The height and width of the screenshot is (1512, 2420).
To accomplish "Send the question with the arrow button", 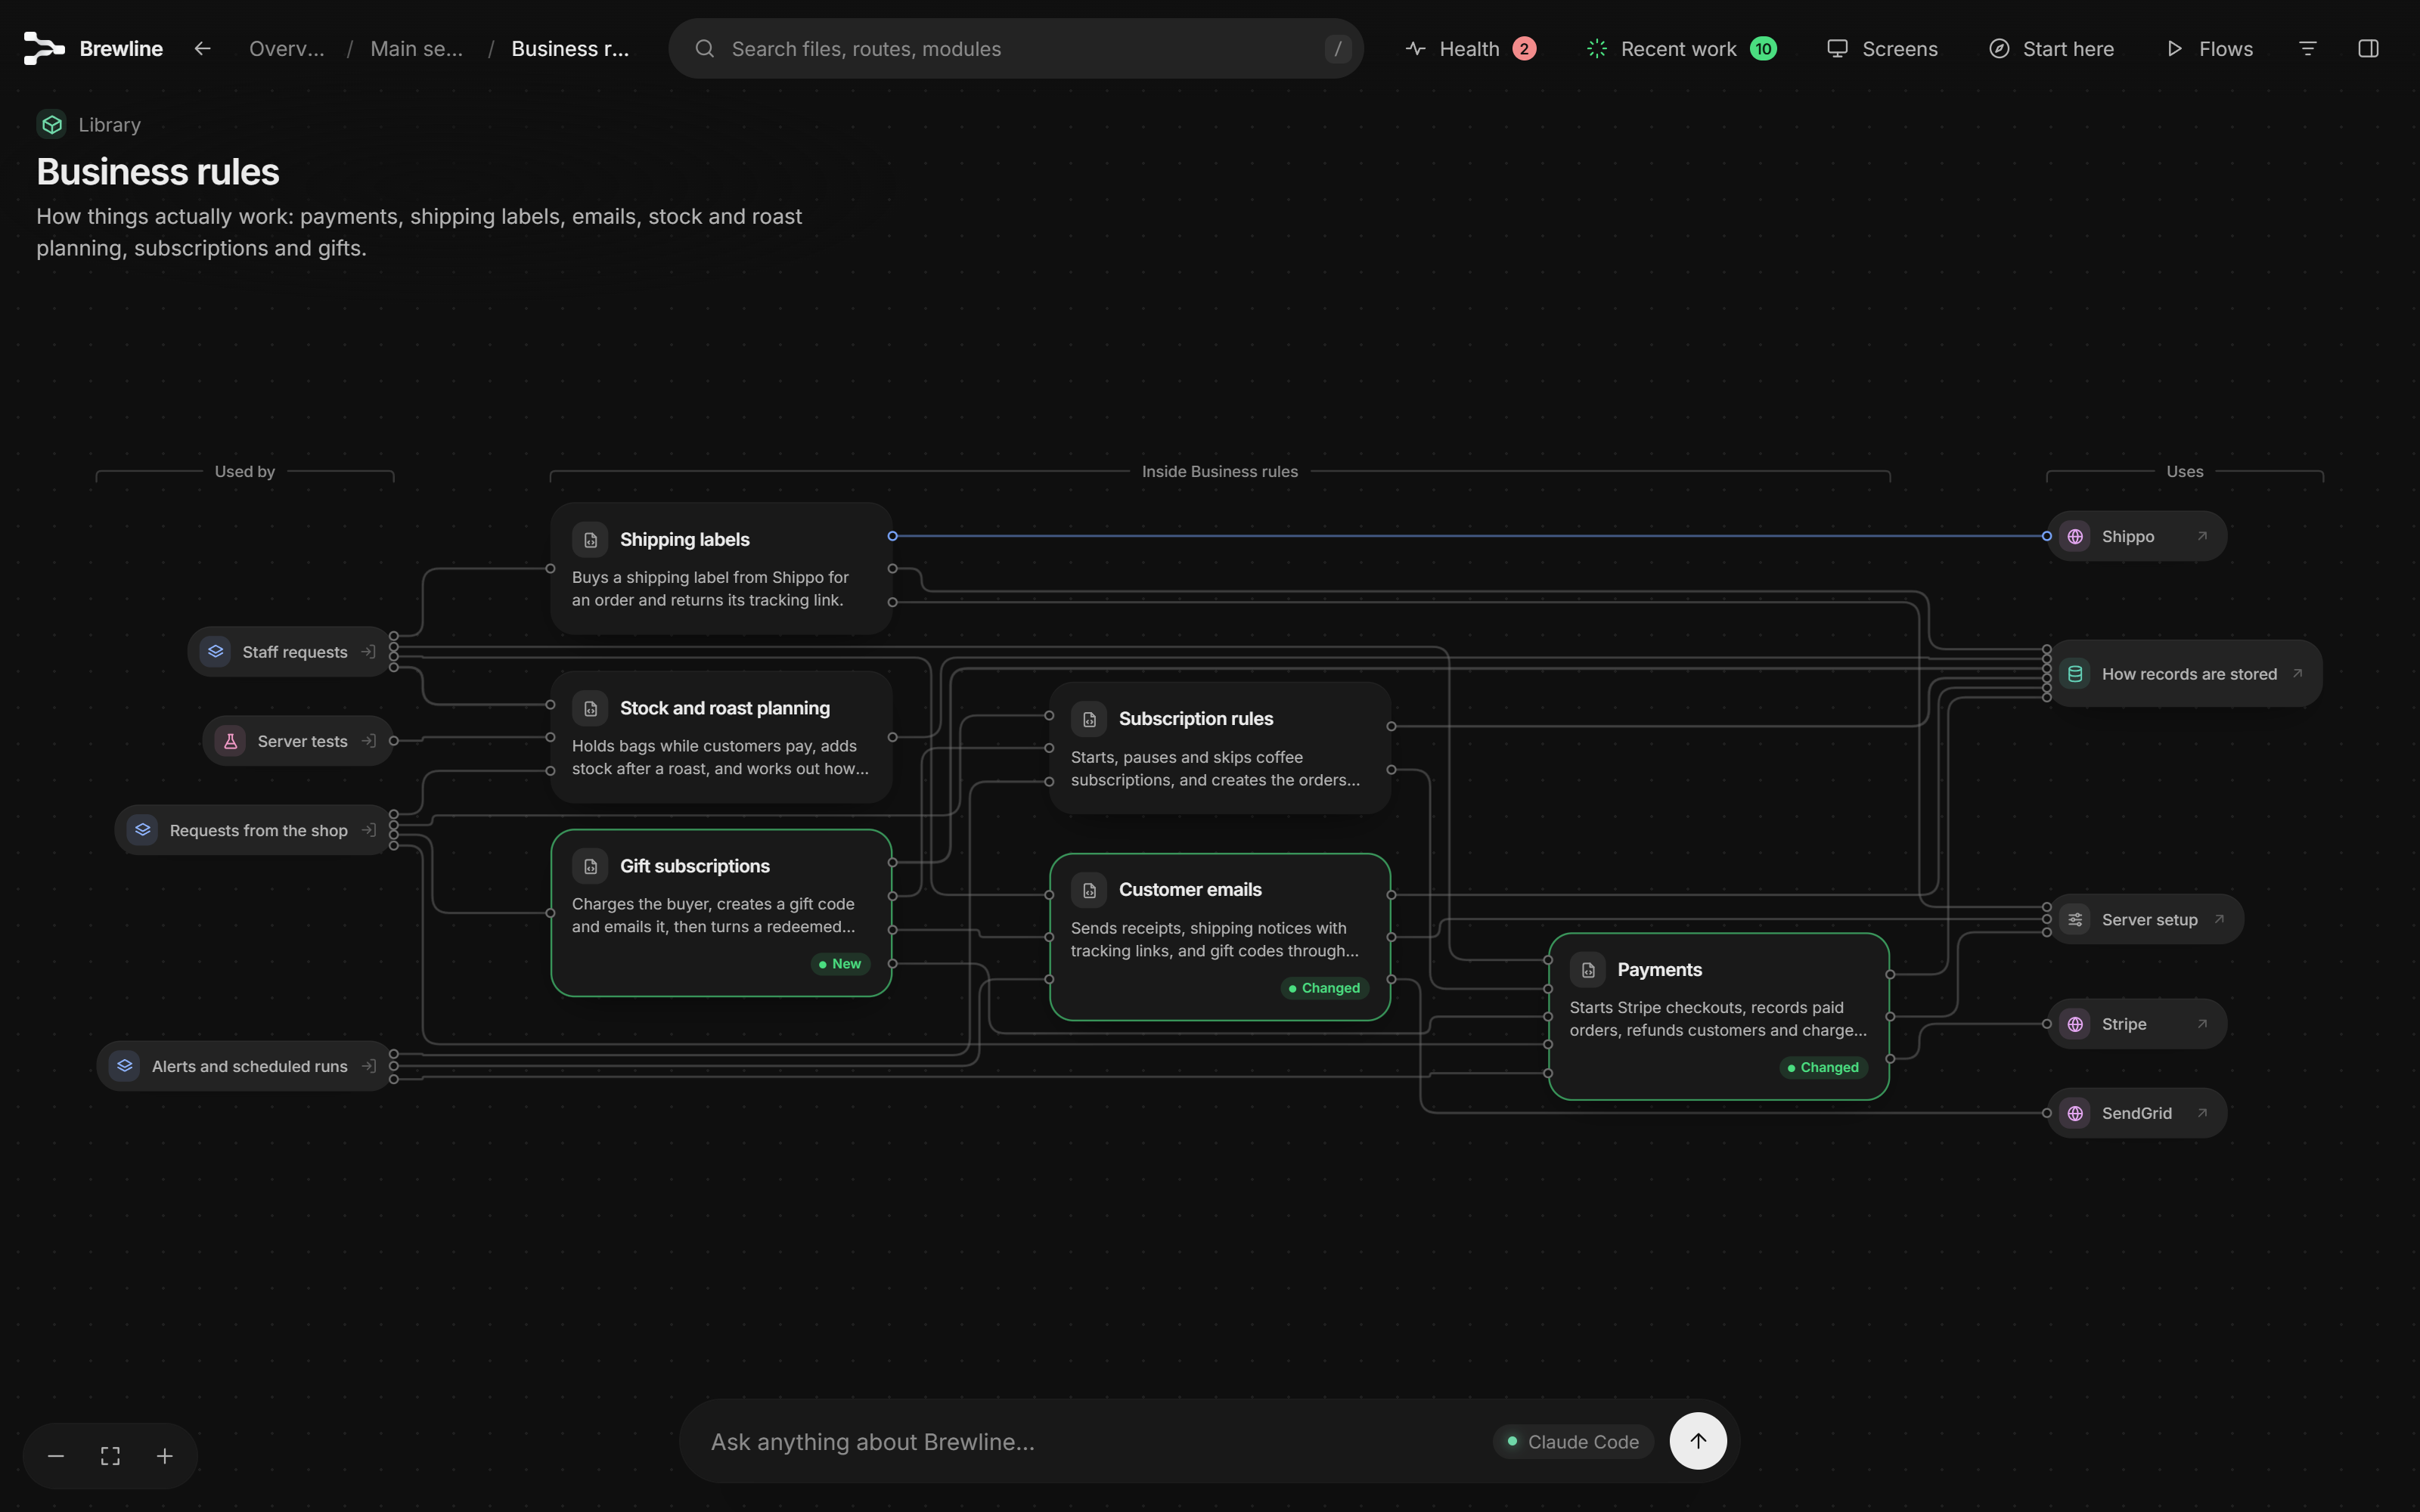I will 1698,1441.
